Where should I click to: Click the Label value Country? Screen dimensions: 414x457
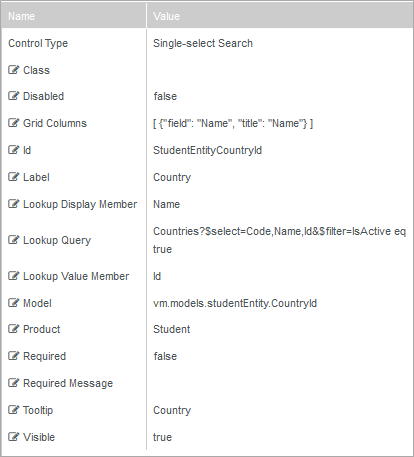[x=172, y=177]
